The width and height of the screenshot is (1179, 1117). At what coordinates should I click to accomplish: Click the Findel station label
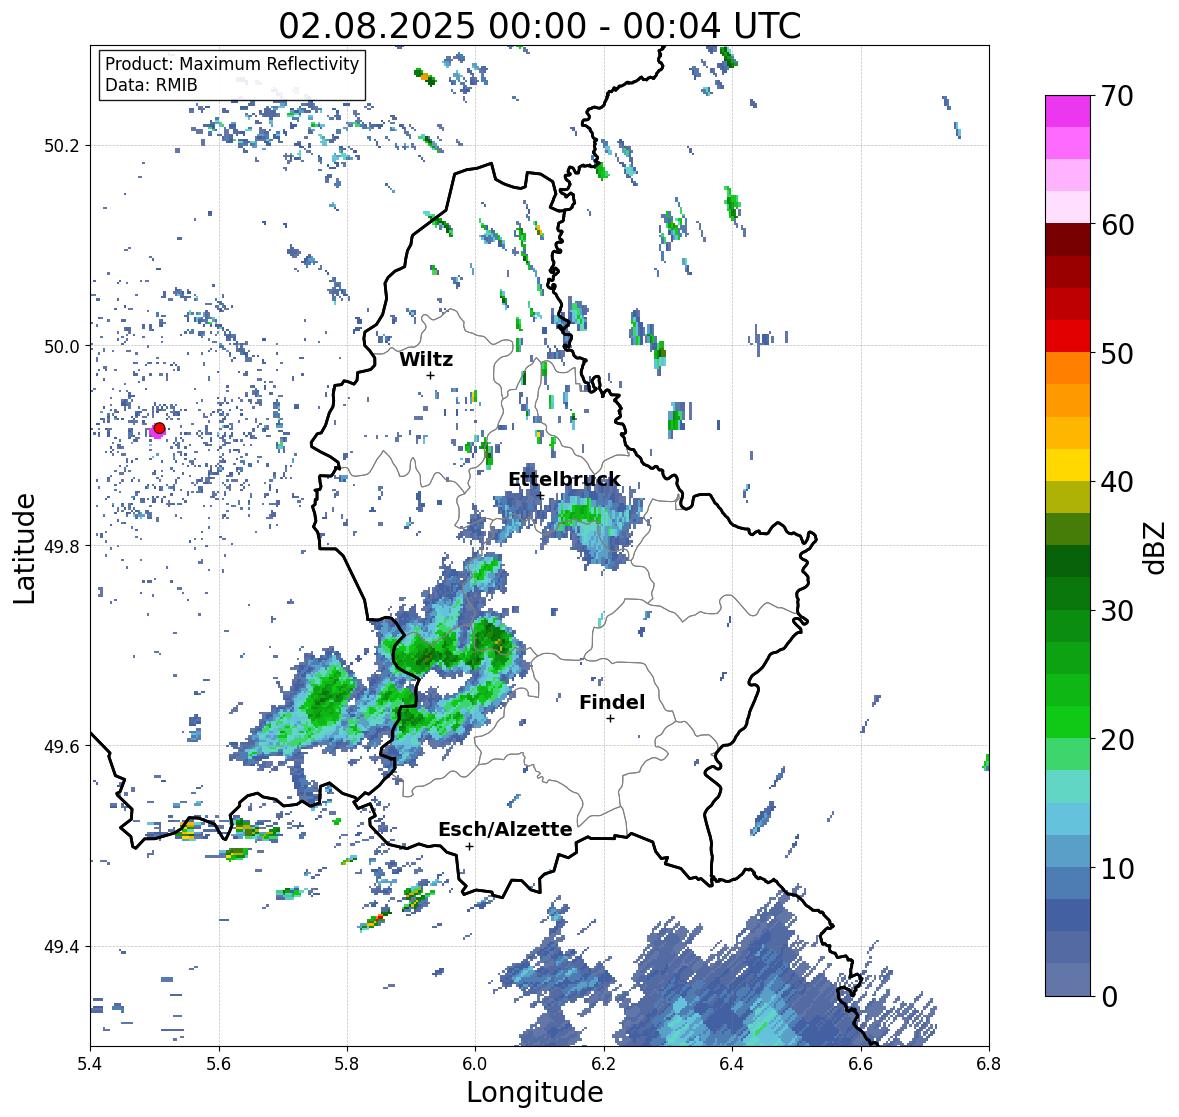612,702
